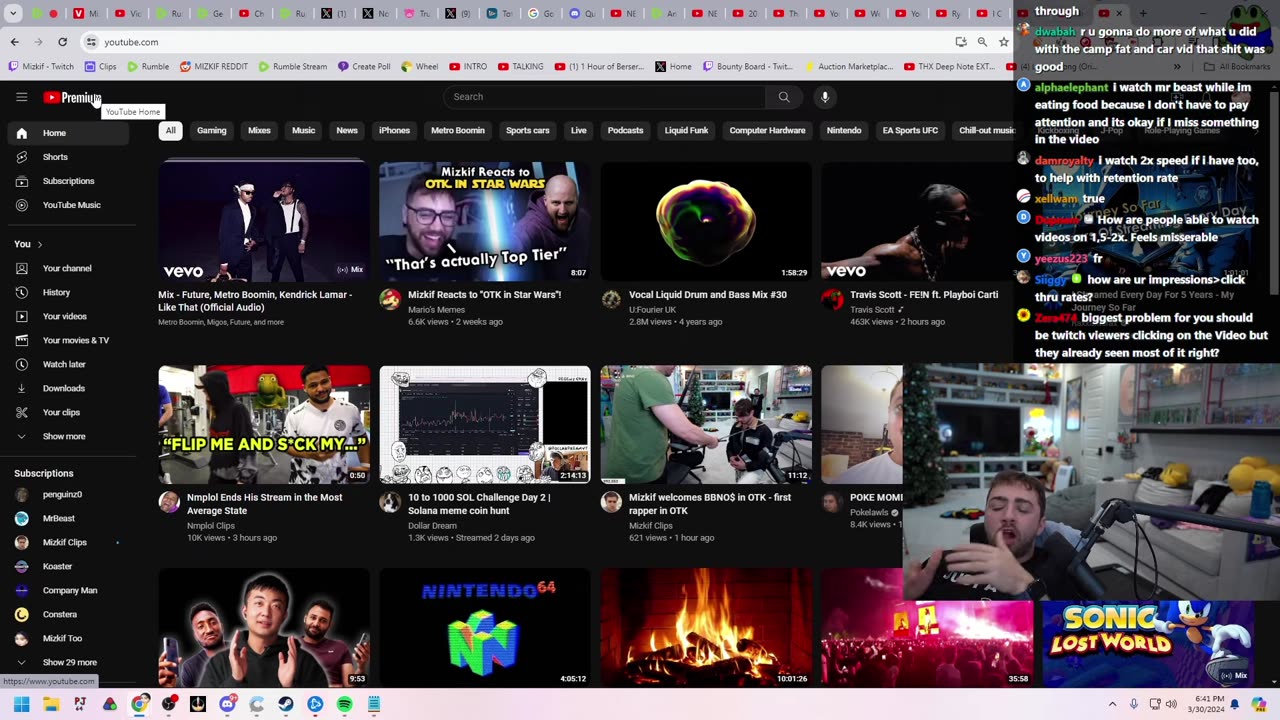1280x720 pixels.
Task: Filter videos by Liquid Funk chip
Action: tap(686, 131)
